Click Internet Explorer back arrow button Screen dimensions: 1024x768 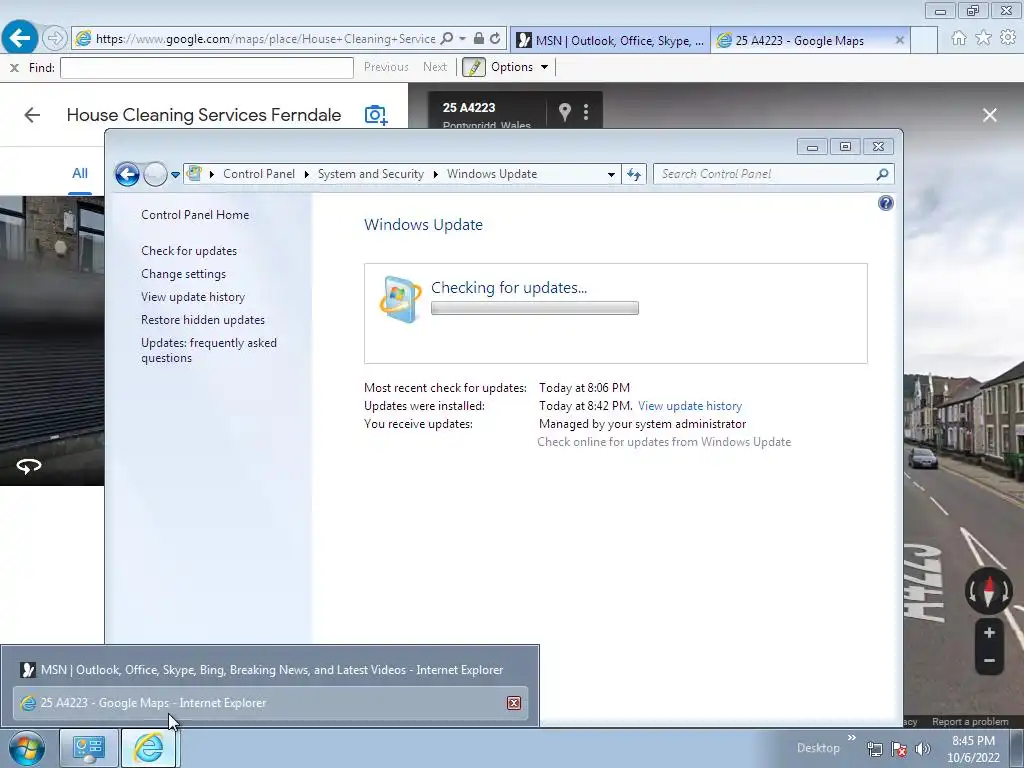point(20,38)
